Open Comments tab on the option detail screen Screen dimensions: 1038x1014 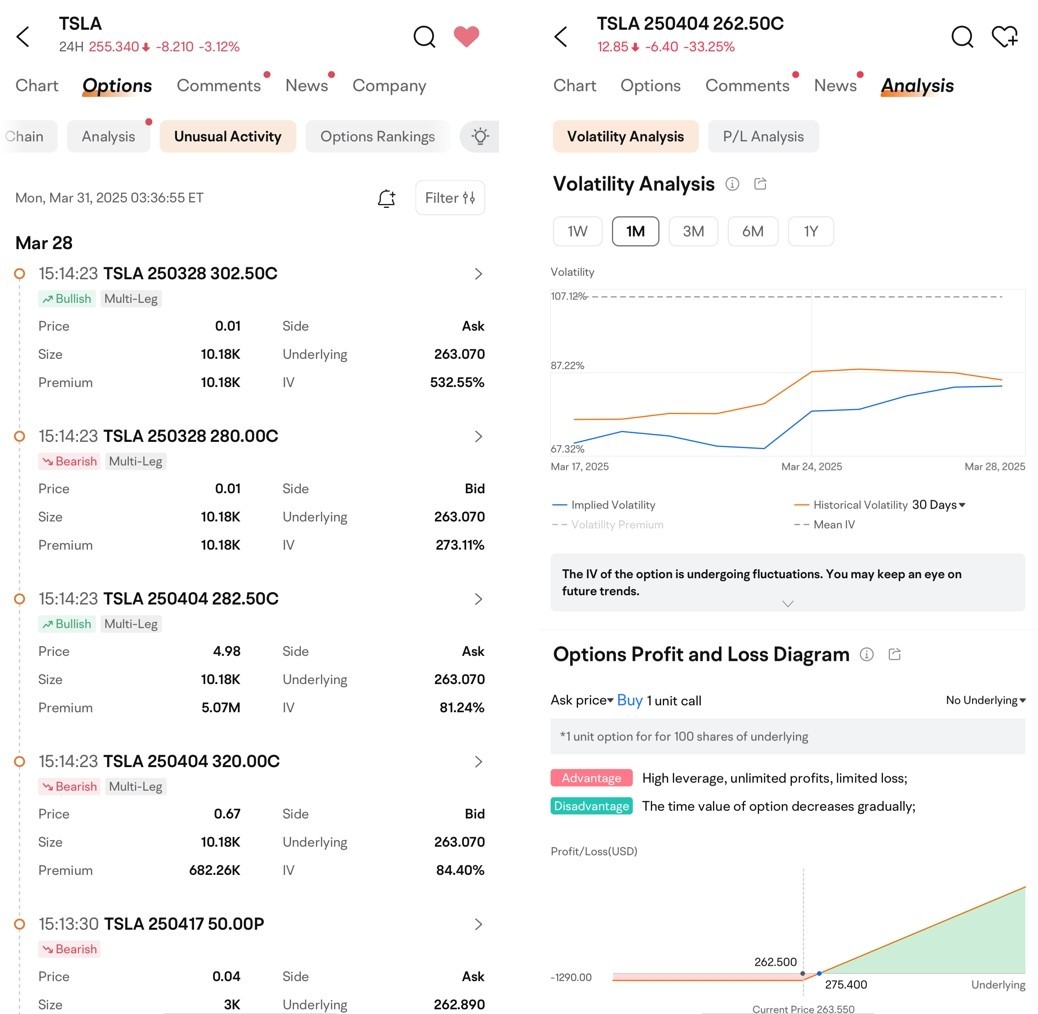tap(747, 85)
